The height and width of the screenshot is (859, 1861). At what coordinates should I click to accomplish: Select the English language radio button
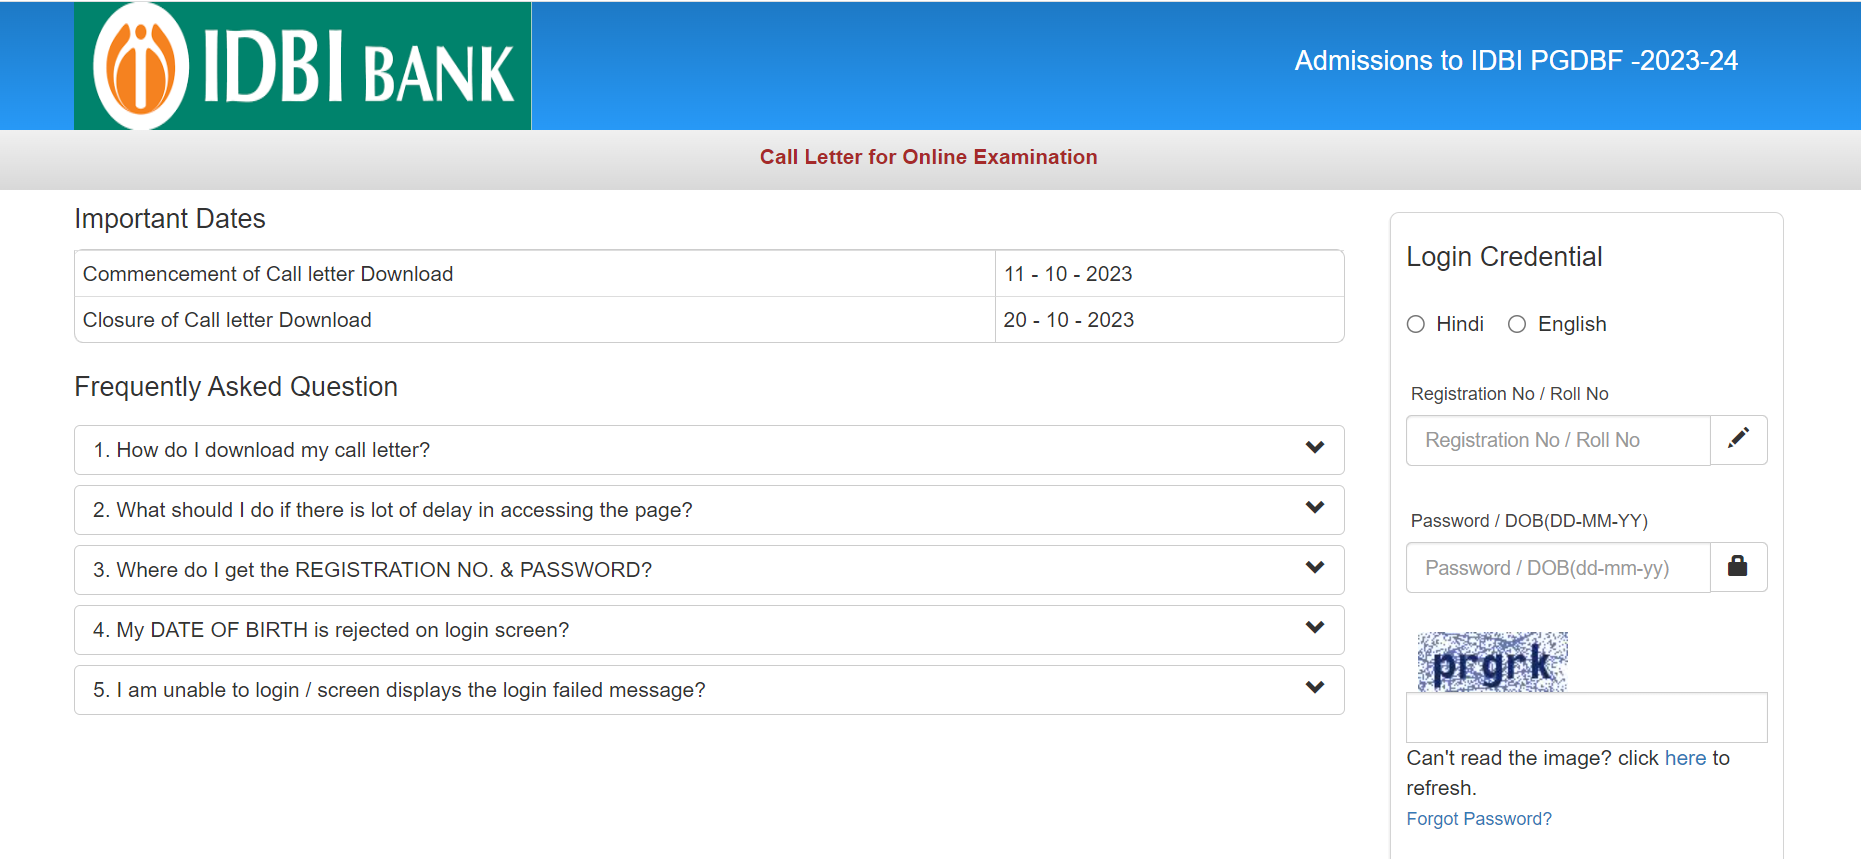[1517, 324]
